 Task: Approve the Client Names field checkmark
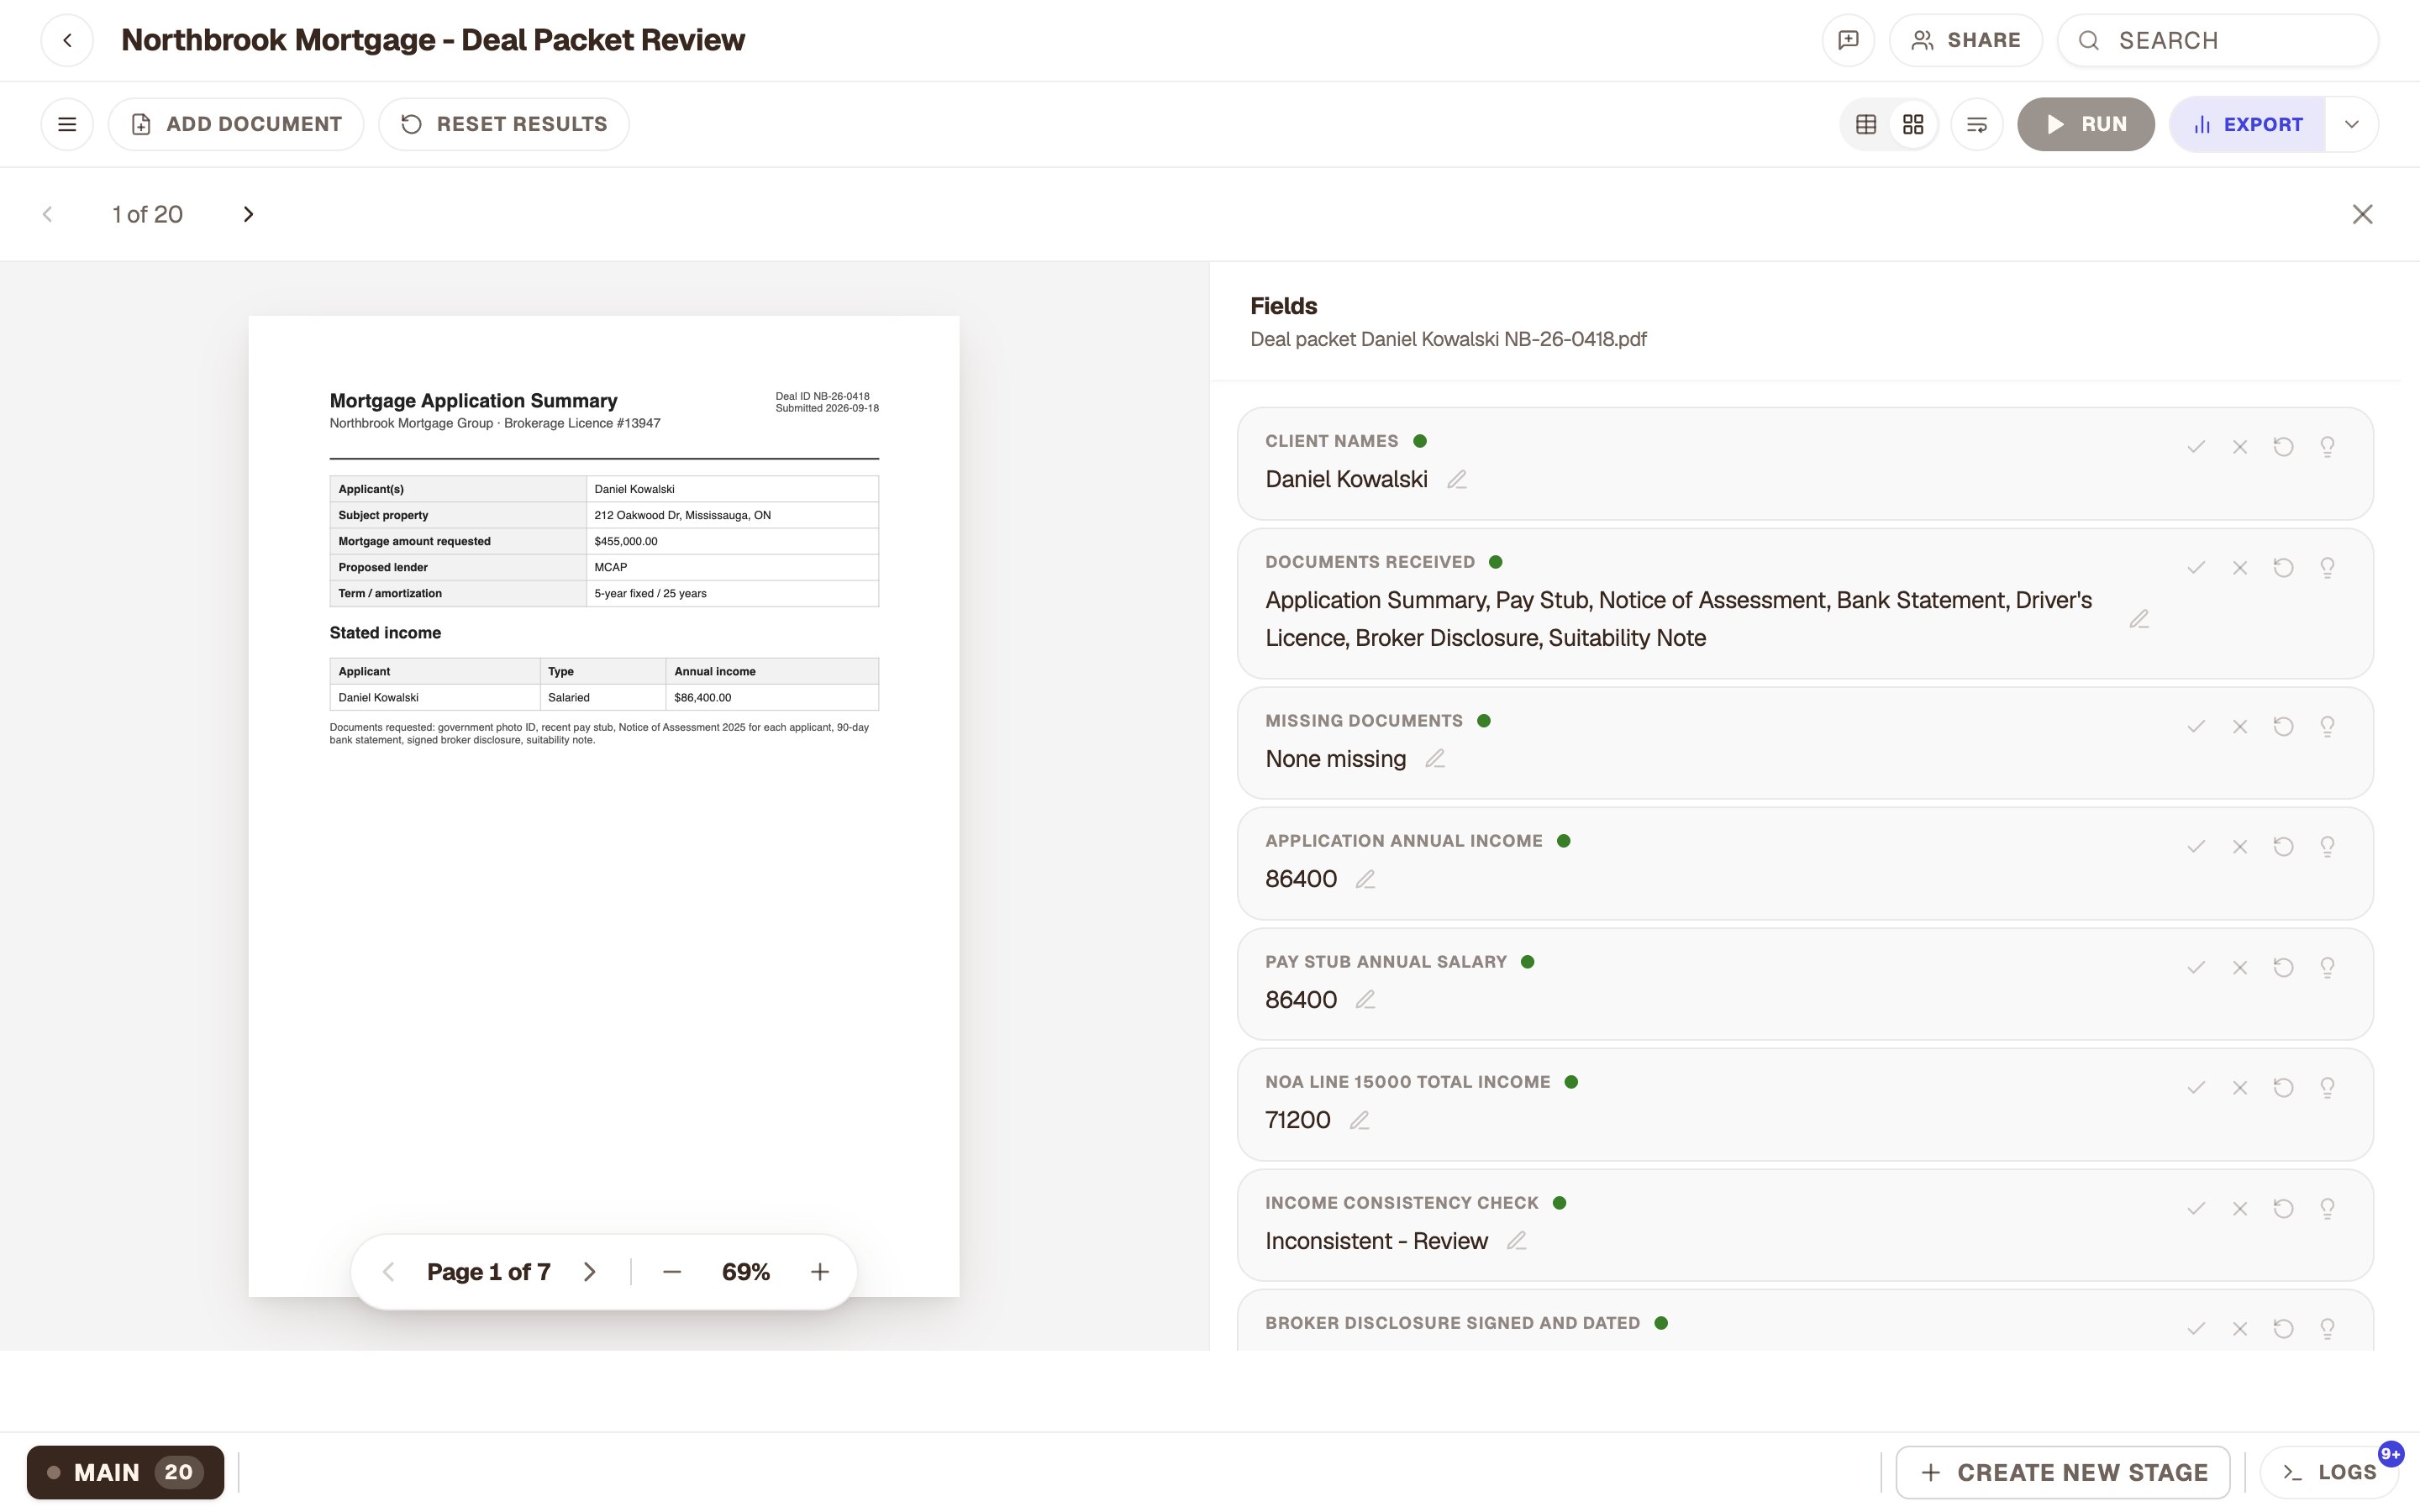[2196, 447]
